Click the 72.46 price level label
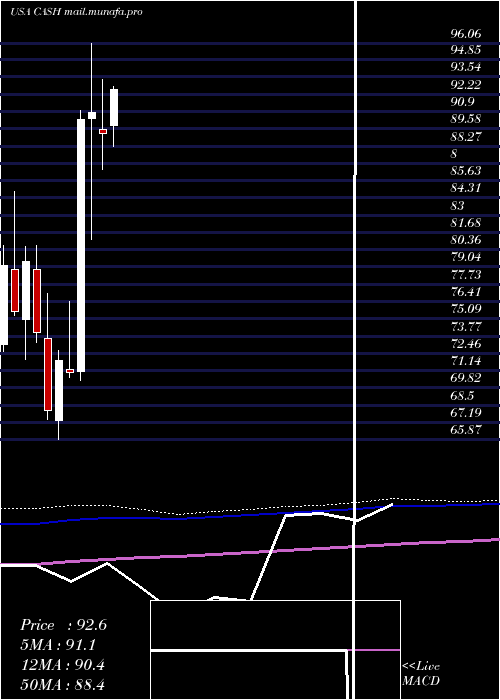The height and width of the screenshot is (700, 500). 466,344
